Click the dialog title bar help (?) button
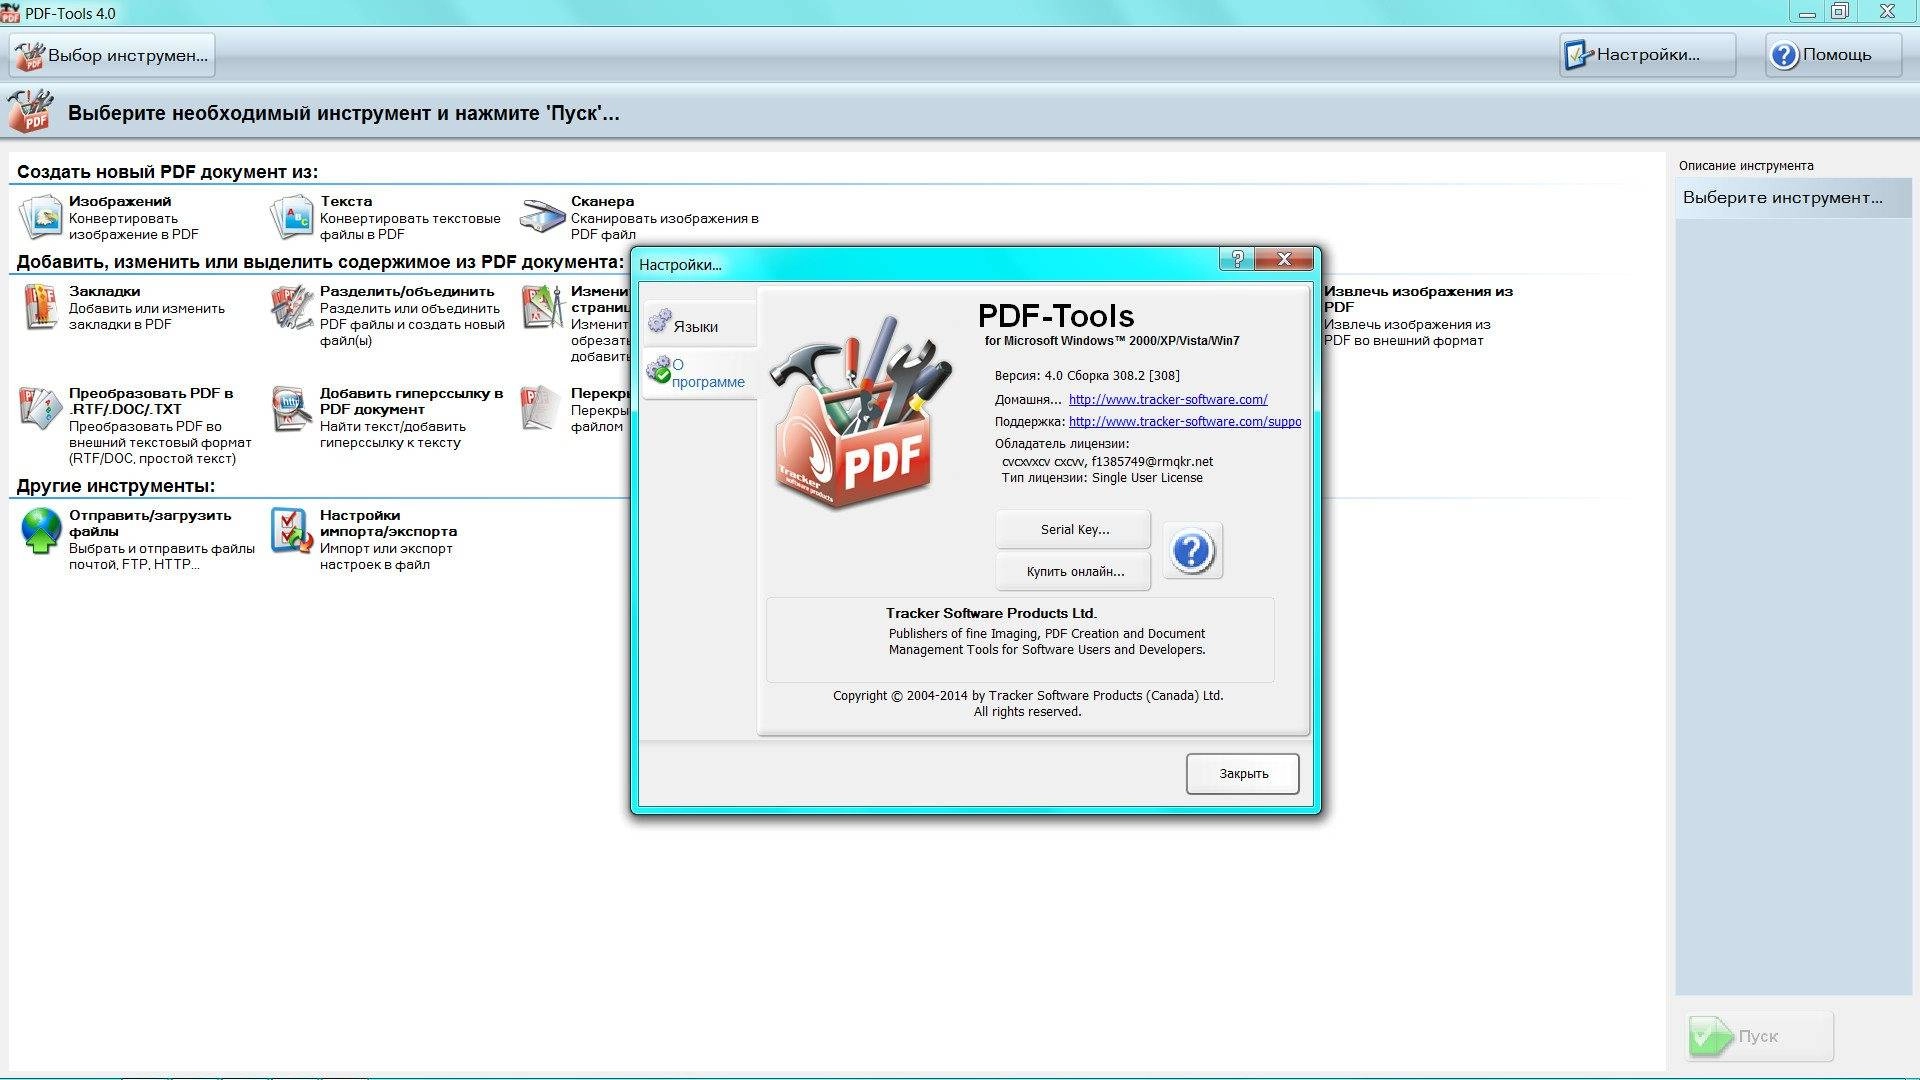The height and width of the screenshot is (1080, 1920). 1237,259
